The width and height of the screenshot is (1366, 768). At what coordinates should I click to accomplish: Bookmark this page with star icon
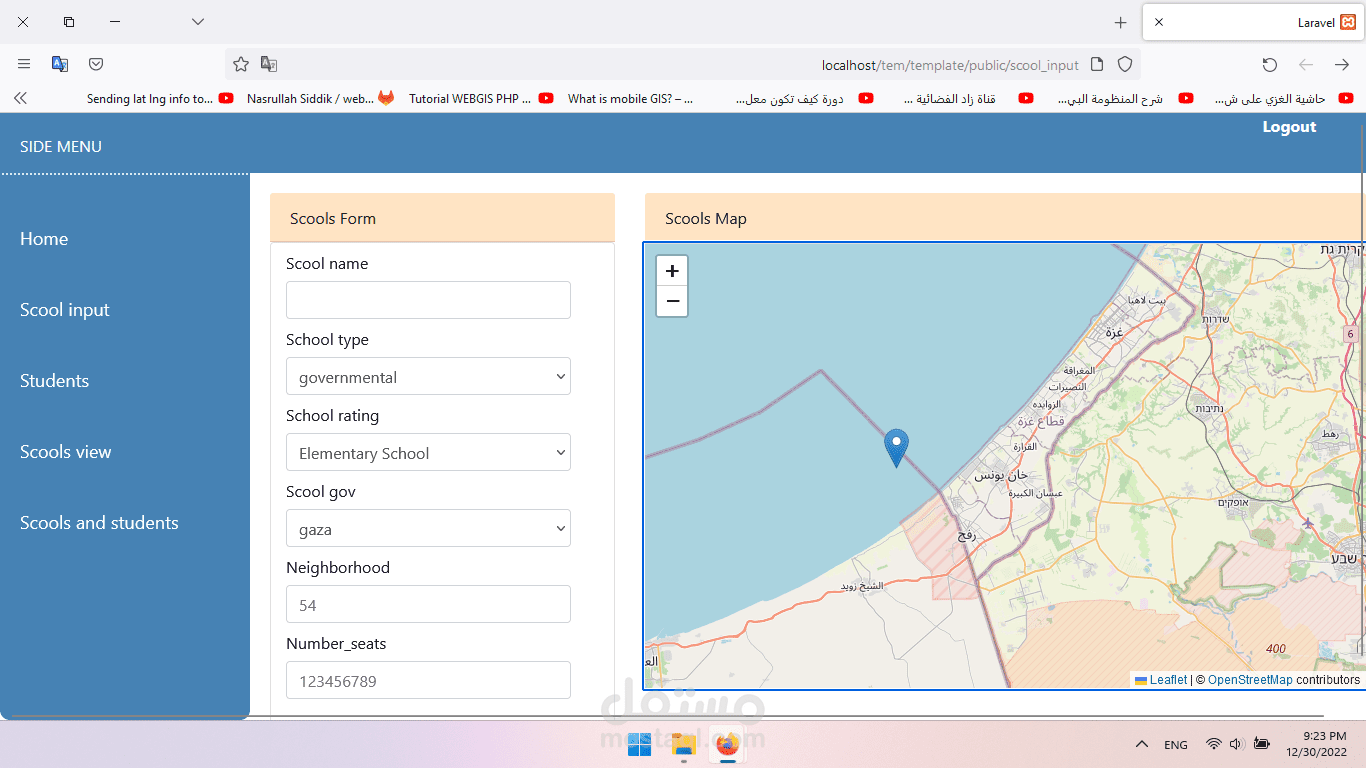click(241, 64)
